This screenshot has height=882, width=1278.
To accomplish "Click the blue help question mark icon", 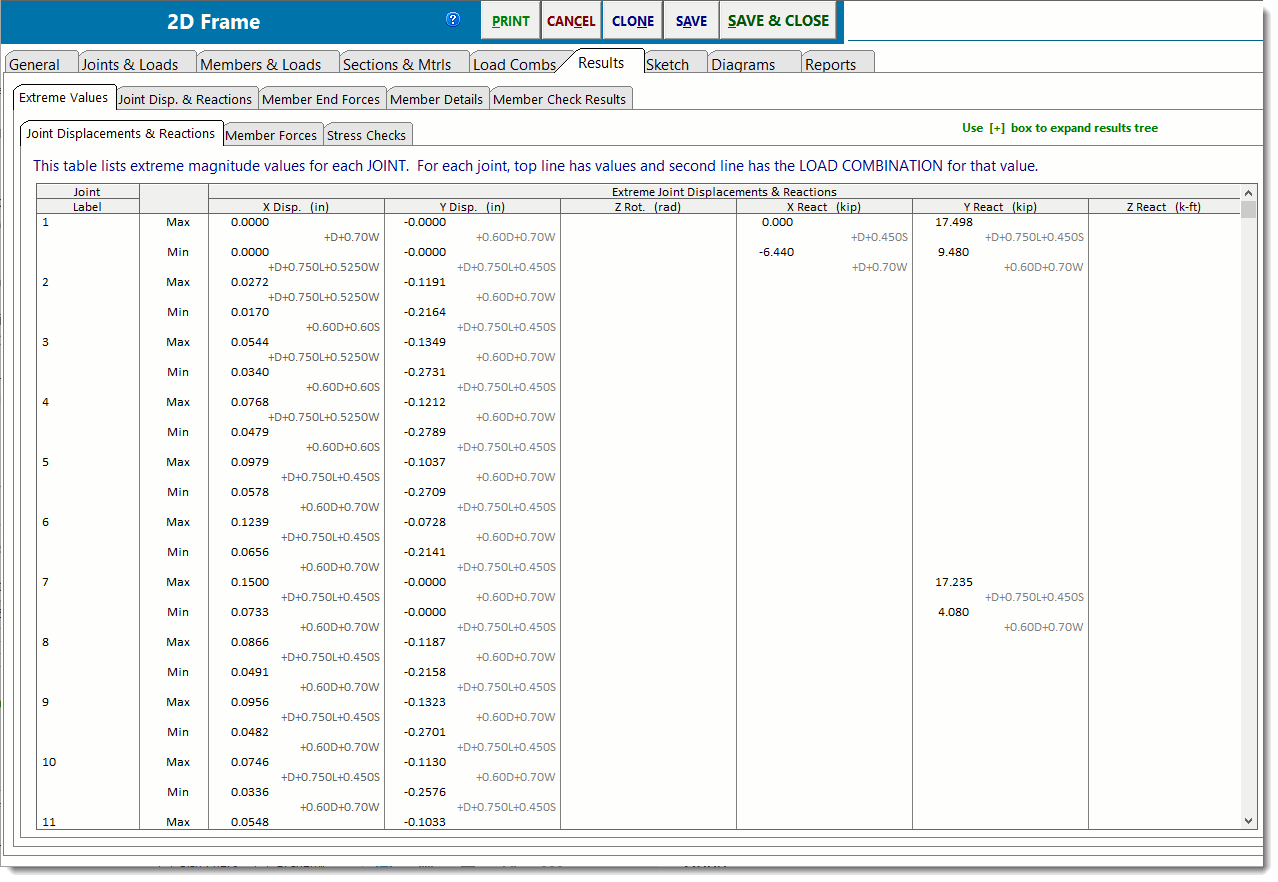I will (x=453, y=19).
